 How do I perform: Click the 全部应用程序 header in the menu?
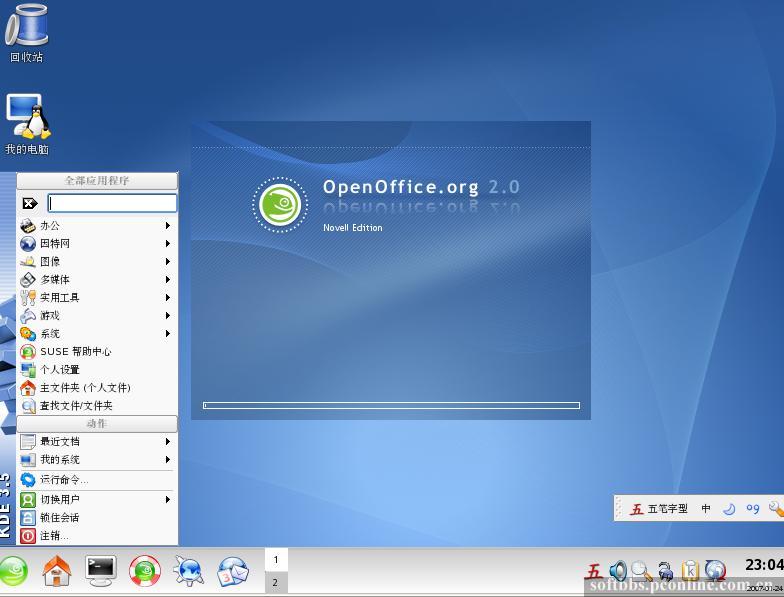point(97,180)
